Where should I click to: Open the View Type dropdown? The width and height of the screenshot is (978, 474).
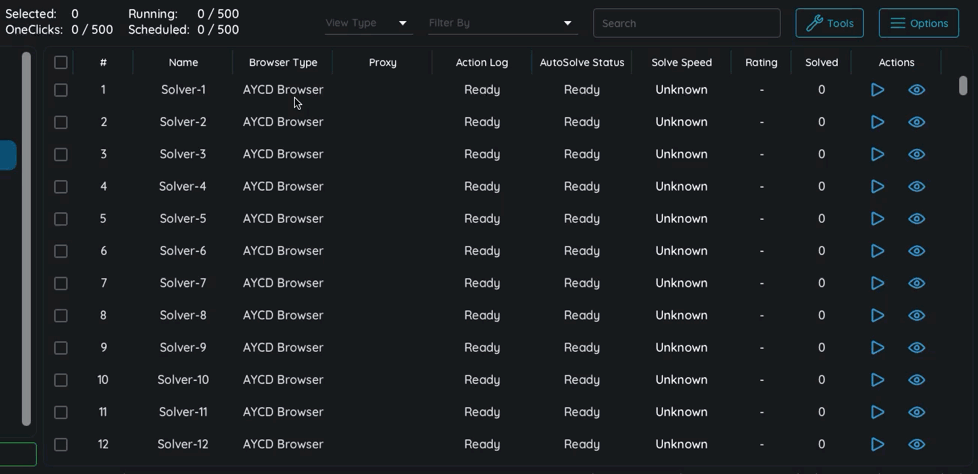367,23
